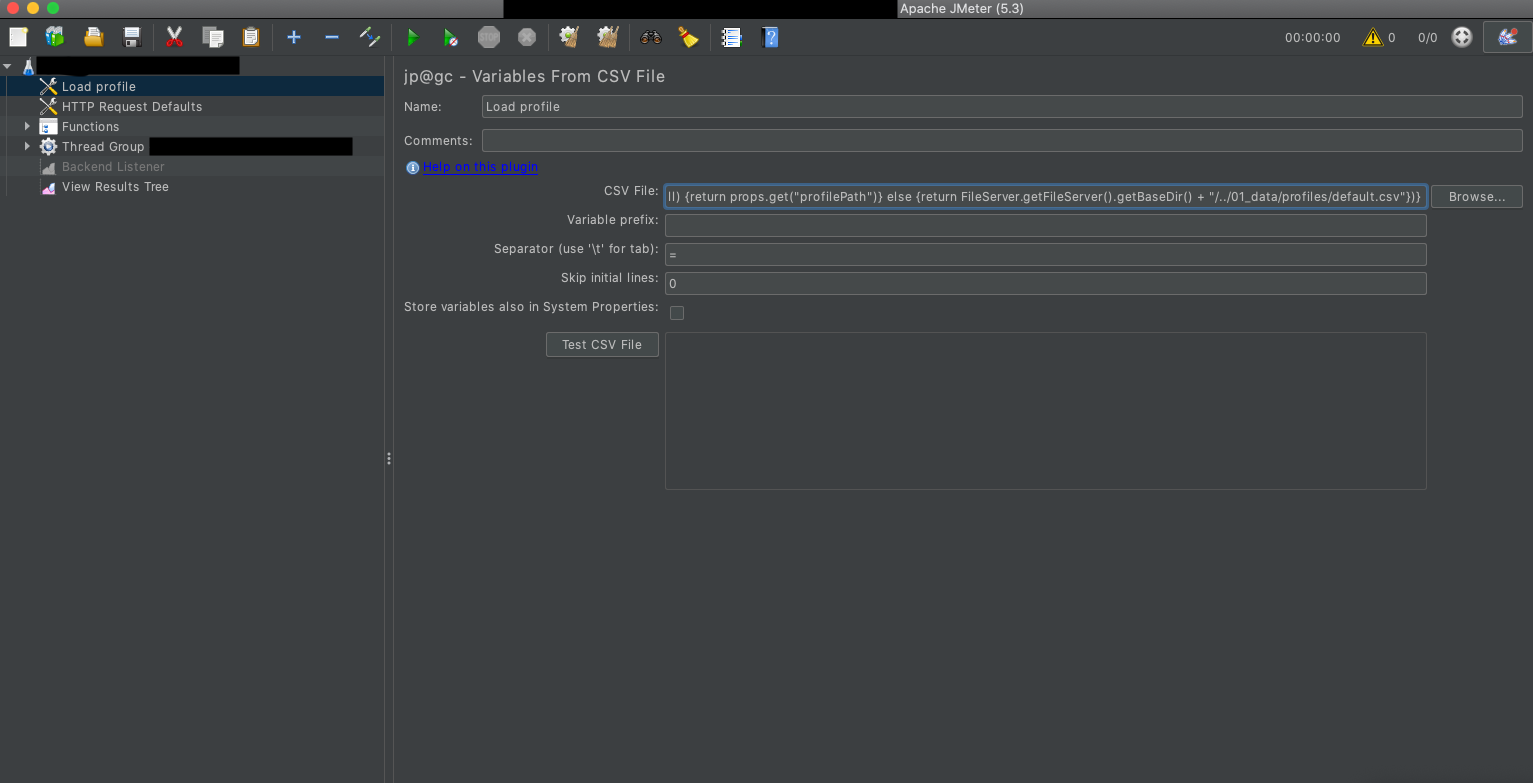1533x783 pixels.
Task: Open the Function Helper dialog icon
Action: (x=731, y=37)
